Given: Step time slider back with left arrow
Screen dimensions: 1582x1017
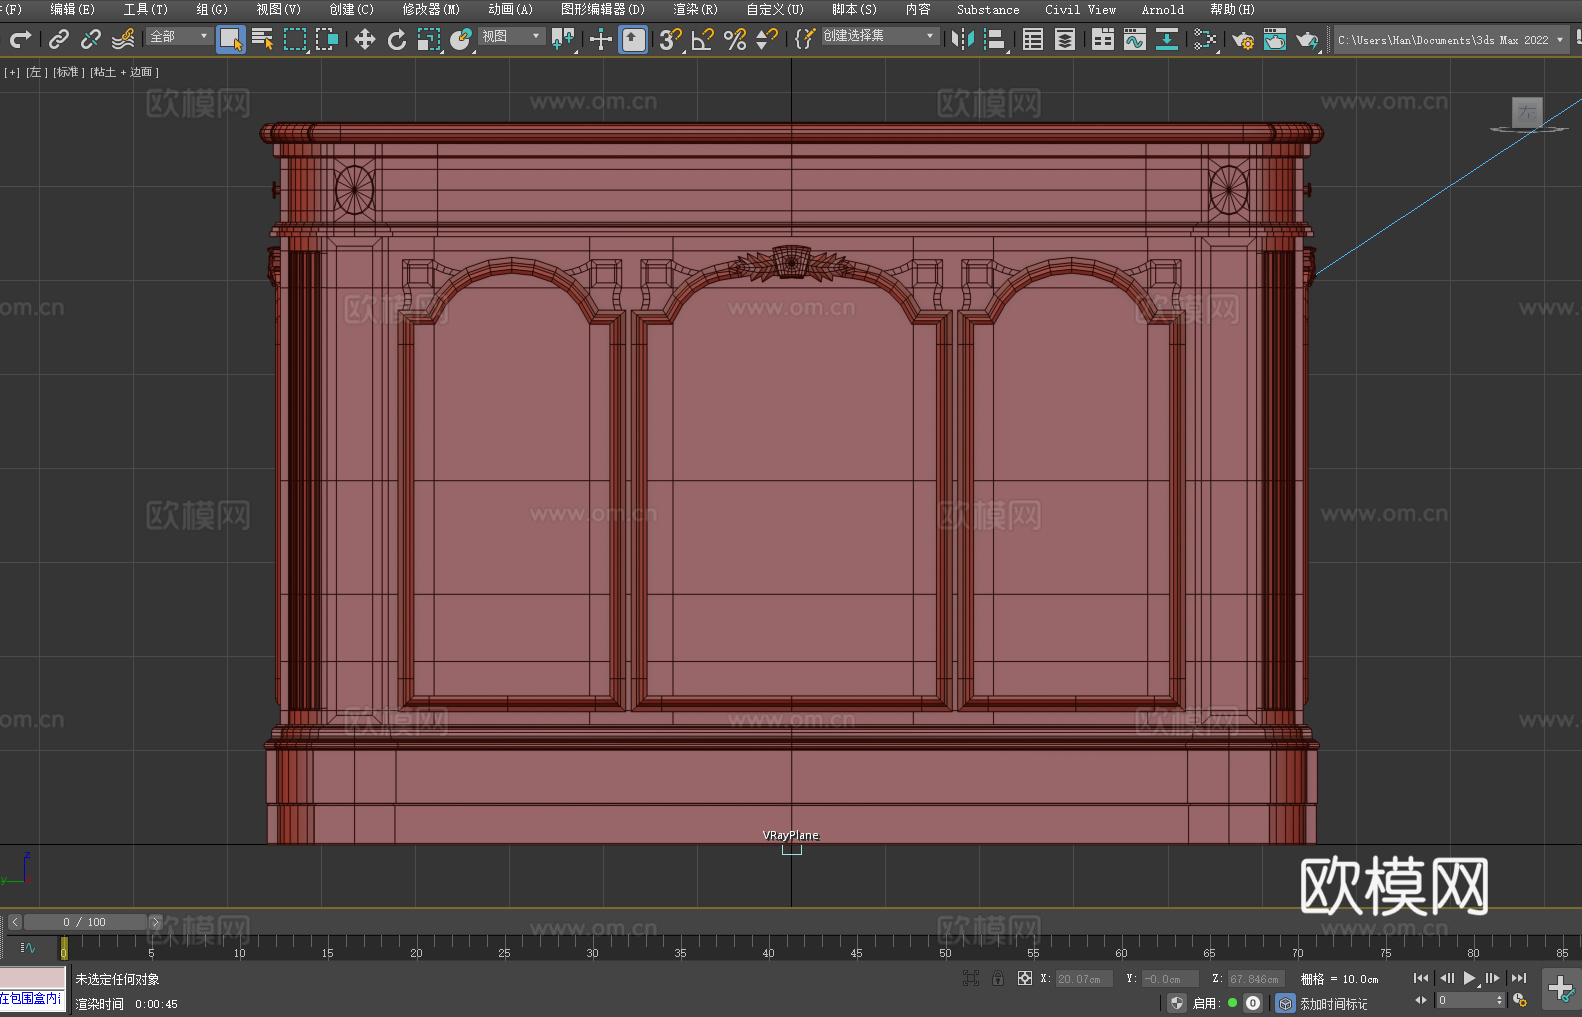Looking at the screenshot, I should click(x=14, y=922).
